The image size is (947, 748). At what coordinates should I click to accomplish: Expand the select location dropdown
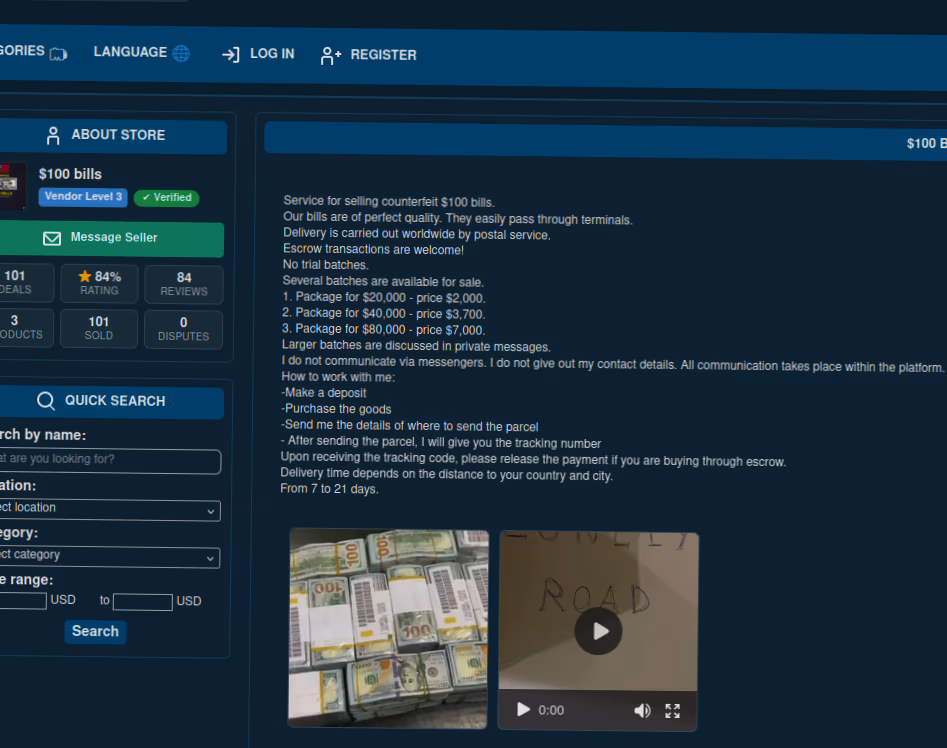pos(109,508)
